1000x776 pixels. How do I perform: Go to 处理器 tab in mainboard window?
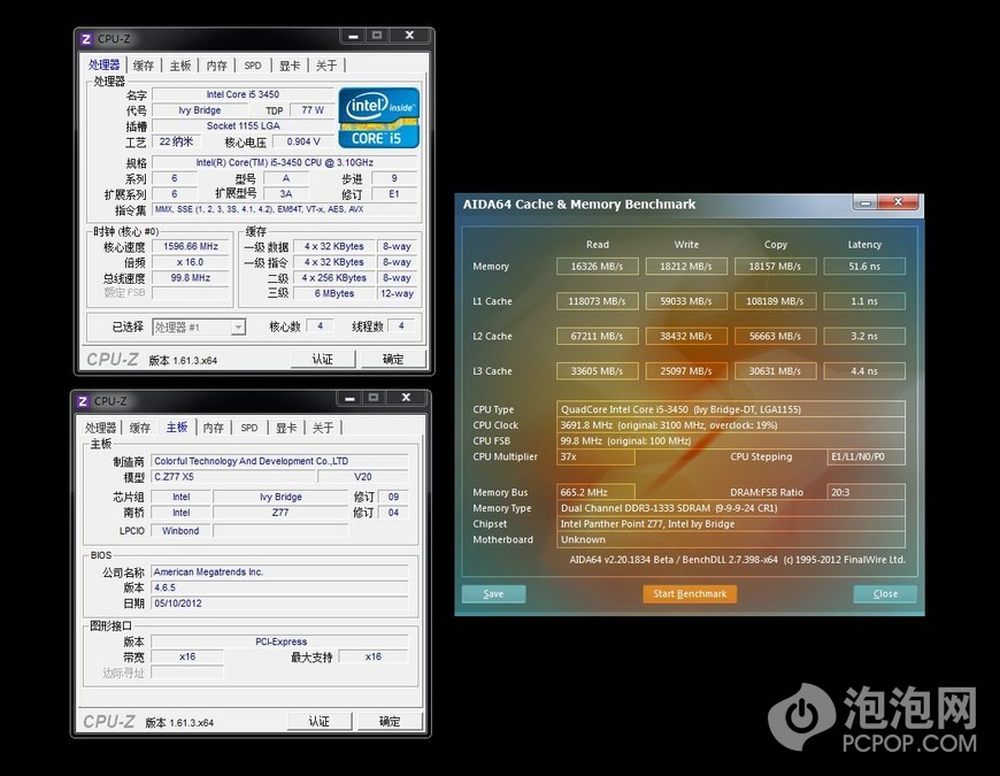[x=100, y=428]
